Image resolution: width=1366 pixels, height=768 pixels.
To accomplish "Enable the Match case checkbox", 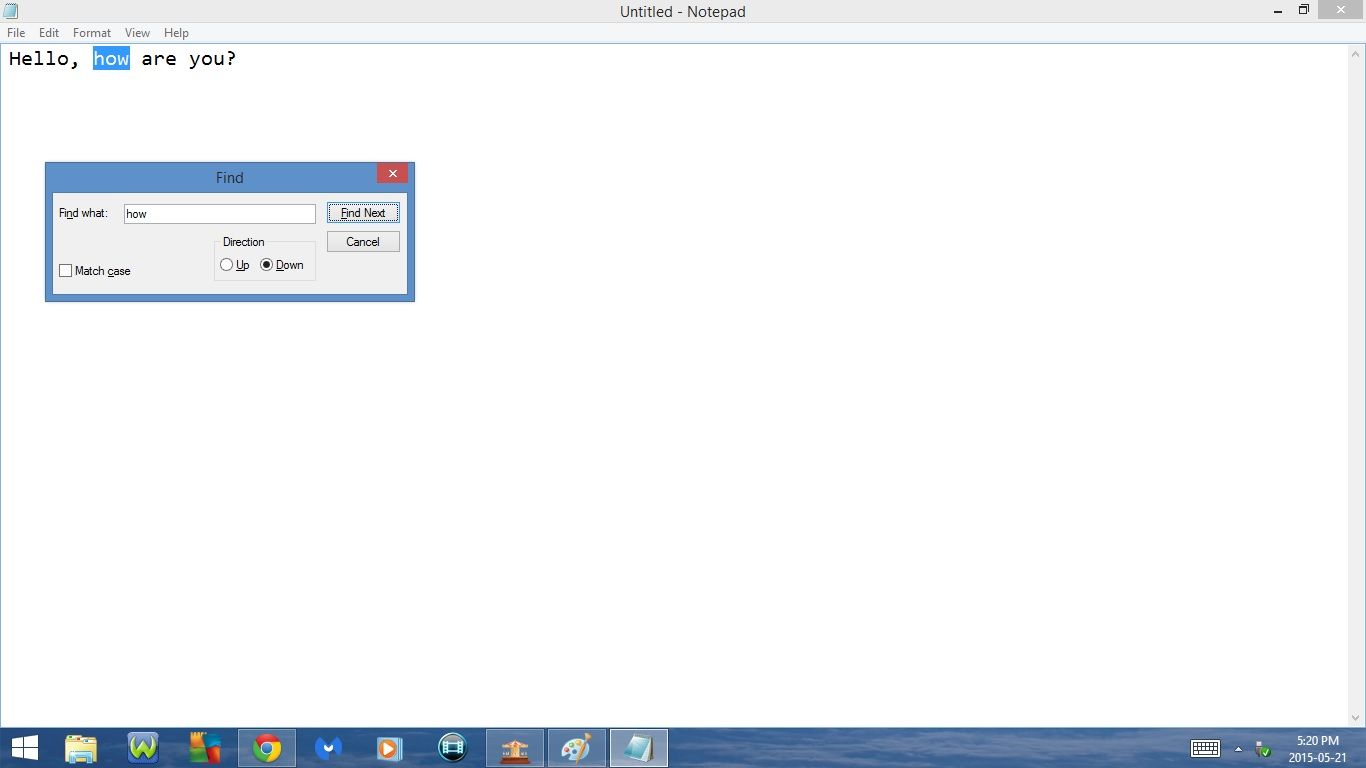I will pos(65,270).
